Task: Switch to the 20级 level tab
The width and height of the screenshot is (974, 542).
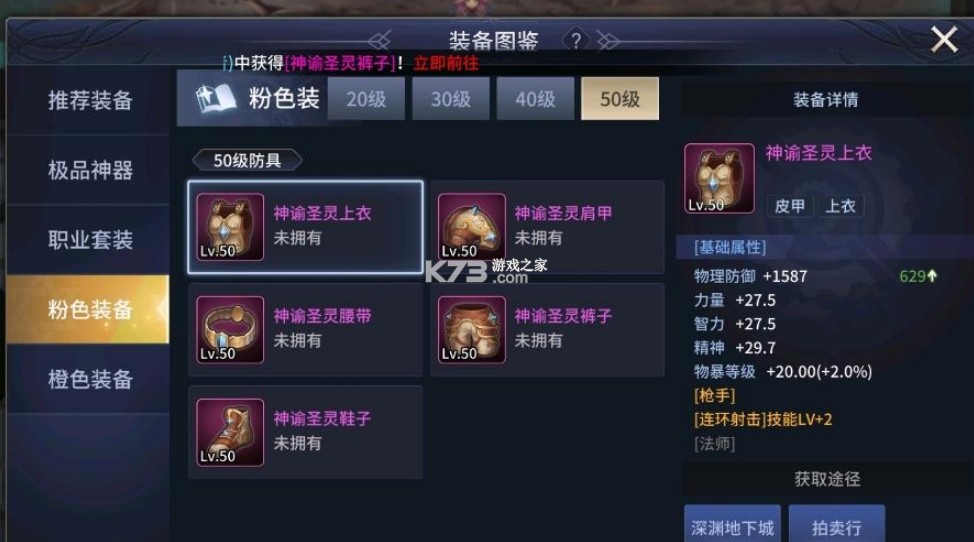Action: click(366, 99)
